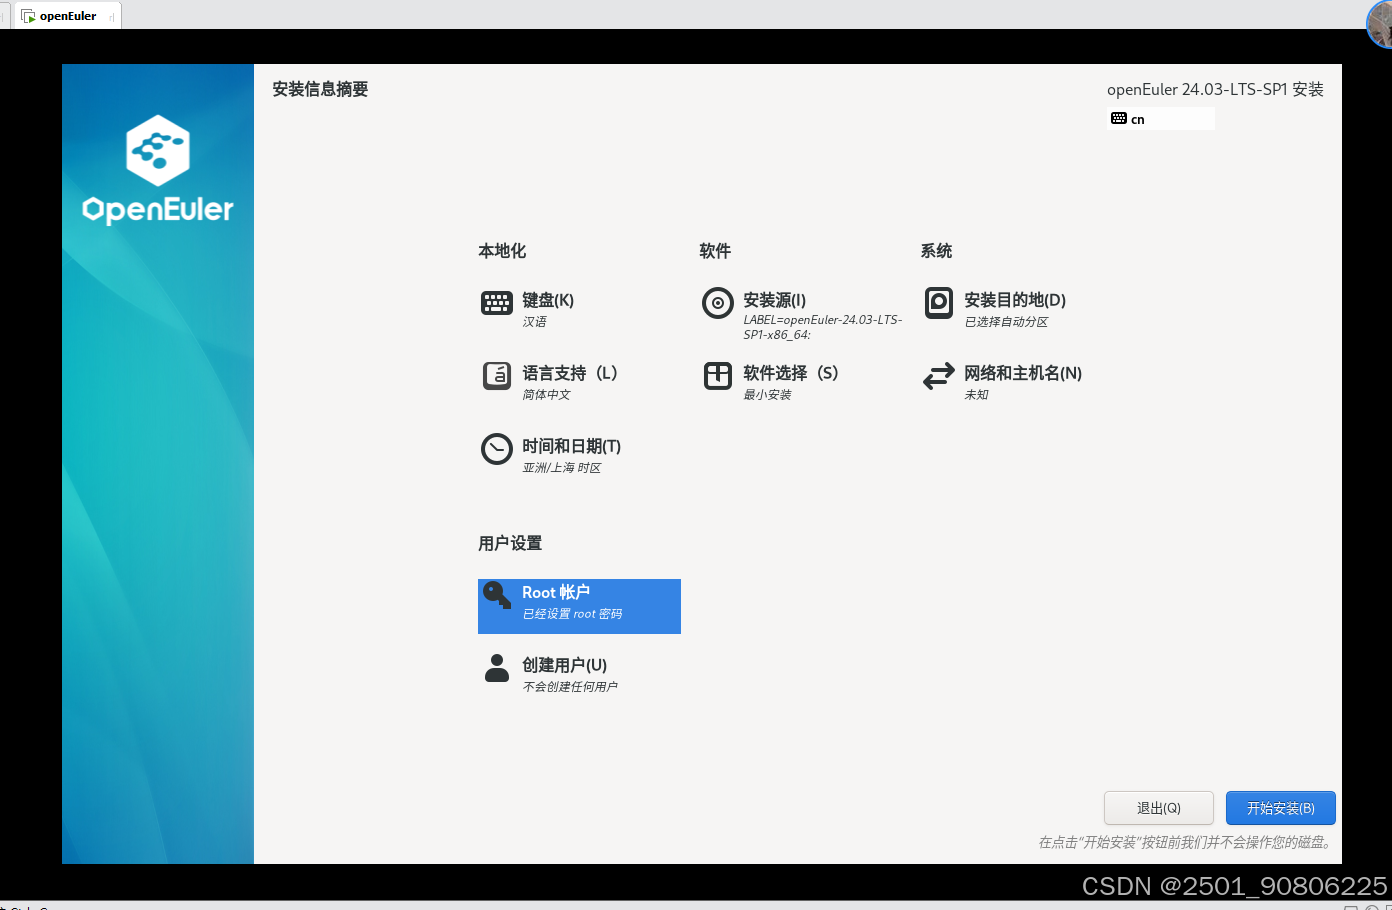Viewport: 1392px width, 910px height.
Task: Click the 已选择自动分区 status text
Action: [1007, 322]
